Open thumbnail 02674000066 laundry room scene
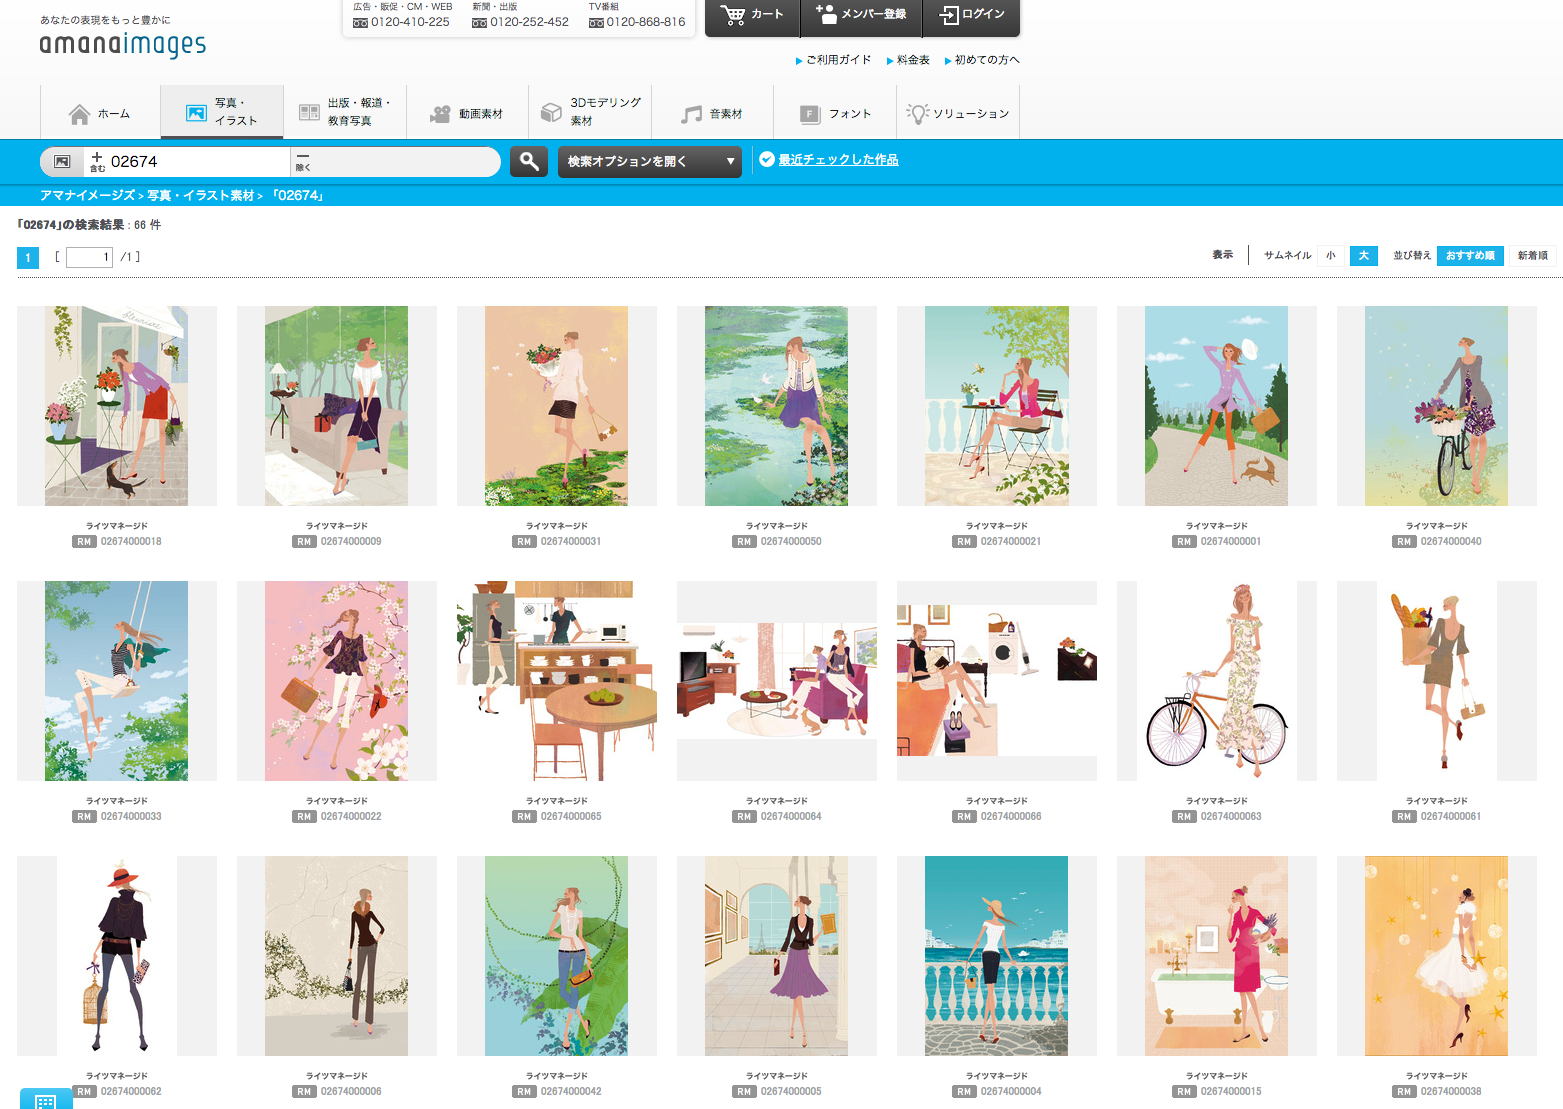Viewport: 1563px width, 1109px height. coord(997,681)
